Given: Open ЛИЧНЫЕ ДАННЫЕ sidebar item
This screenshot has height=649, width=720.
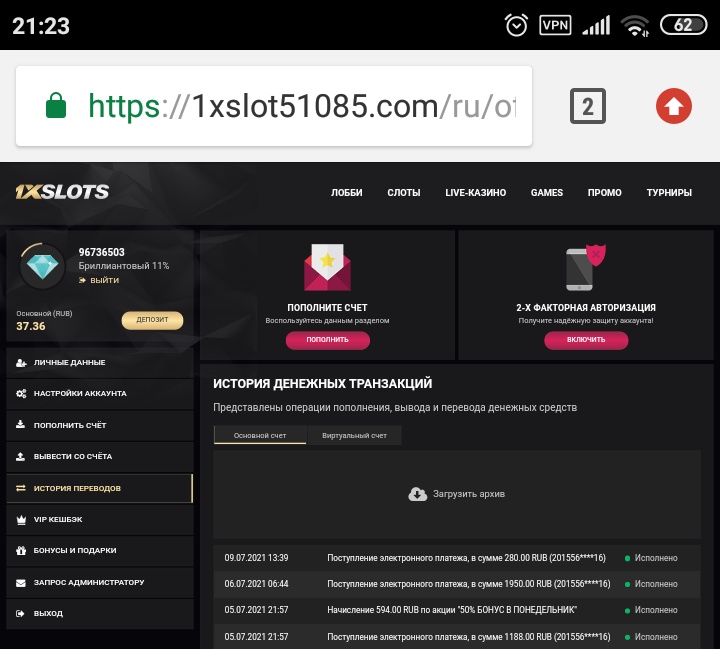Looking at the screenshot, I should pos(100,362).
